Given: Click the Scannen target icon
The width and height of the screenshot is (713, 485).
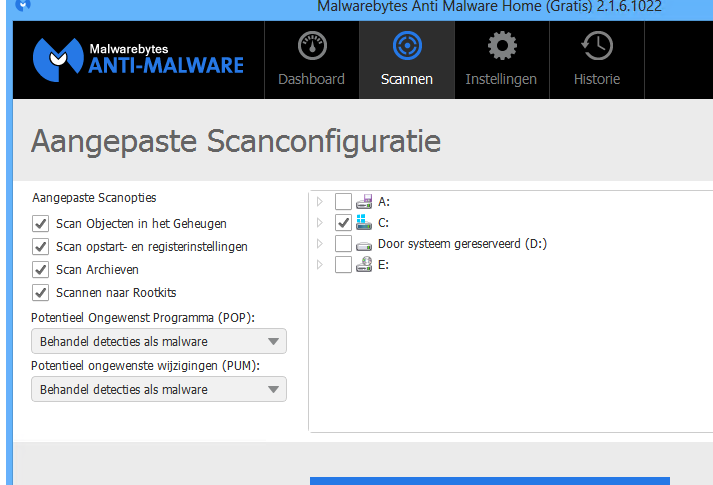Looking at the screenshot, I should pyautogui.click(x=407, y=46).
